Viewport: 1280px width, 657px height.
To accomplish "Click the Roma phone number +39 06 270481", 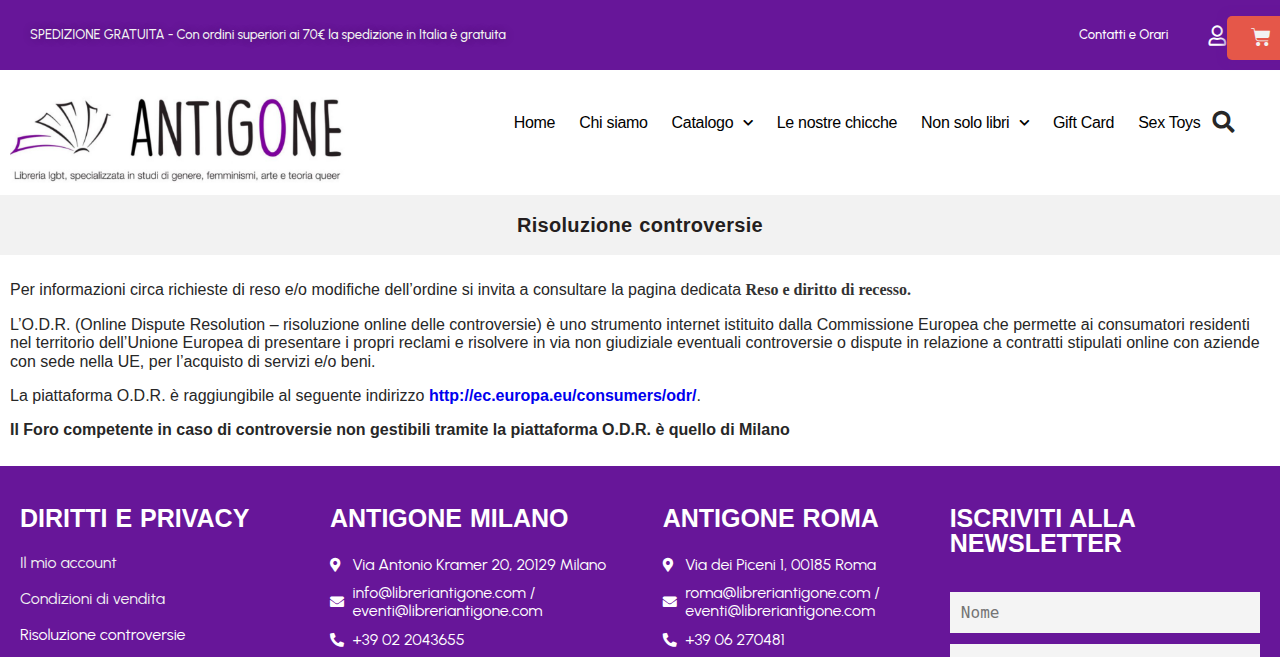I will [x=735, y=640].
